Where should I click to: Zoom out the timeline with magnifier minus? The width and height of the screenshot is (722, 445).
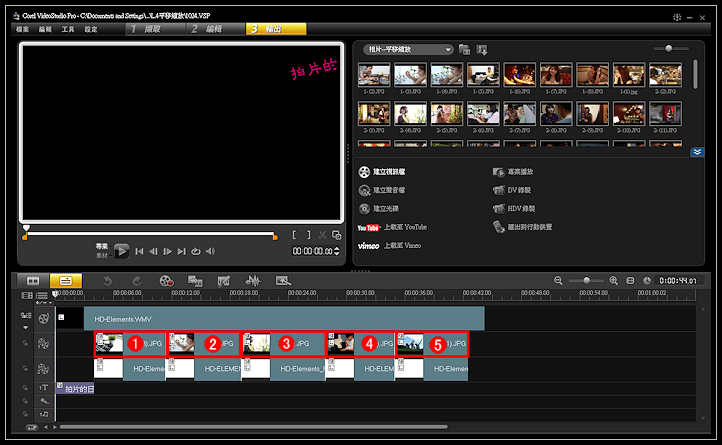tap(558, 281)
